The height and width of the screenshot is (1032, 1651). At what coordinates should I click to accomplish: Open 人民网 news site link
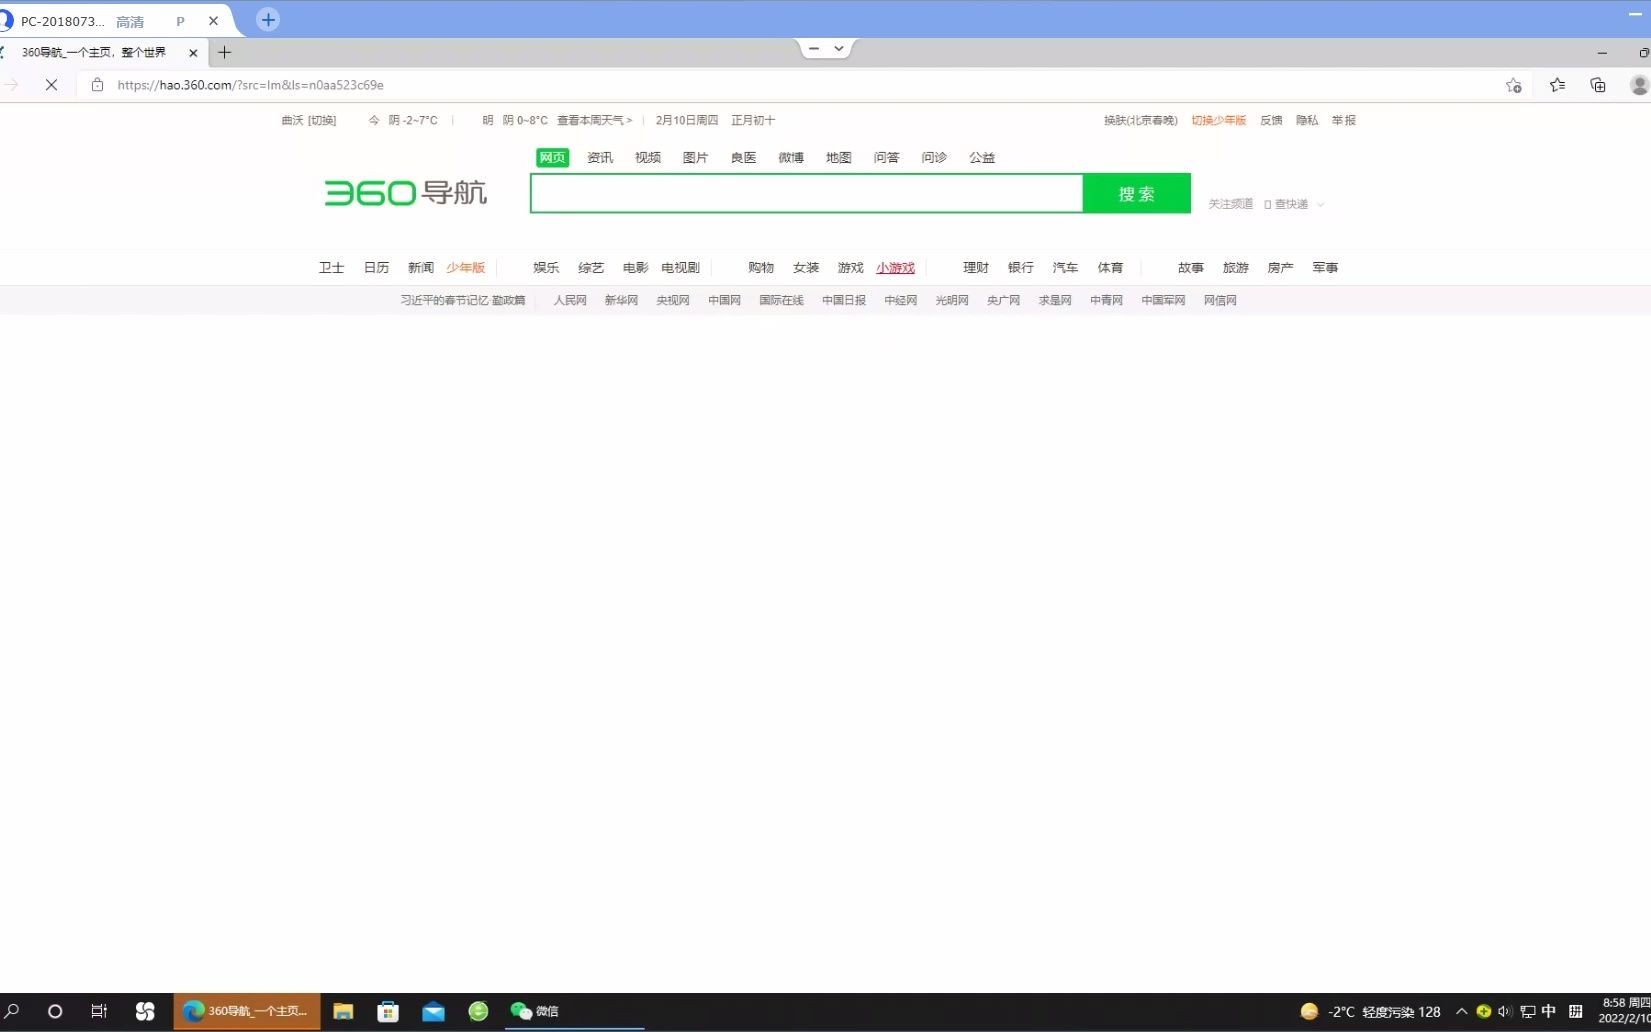[x=570, y=300]
